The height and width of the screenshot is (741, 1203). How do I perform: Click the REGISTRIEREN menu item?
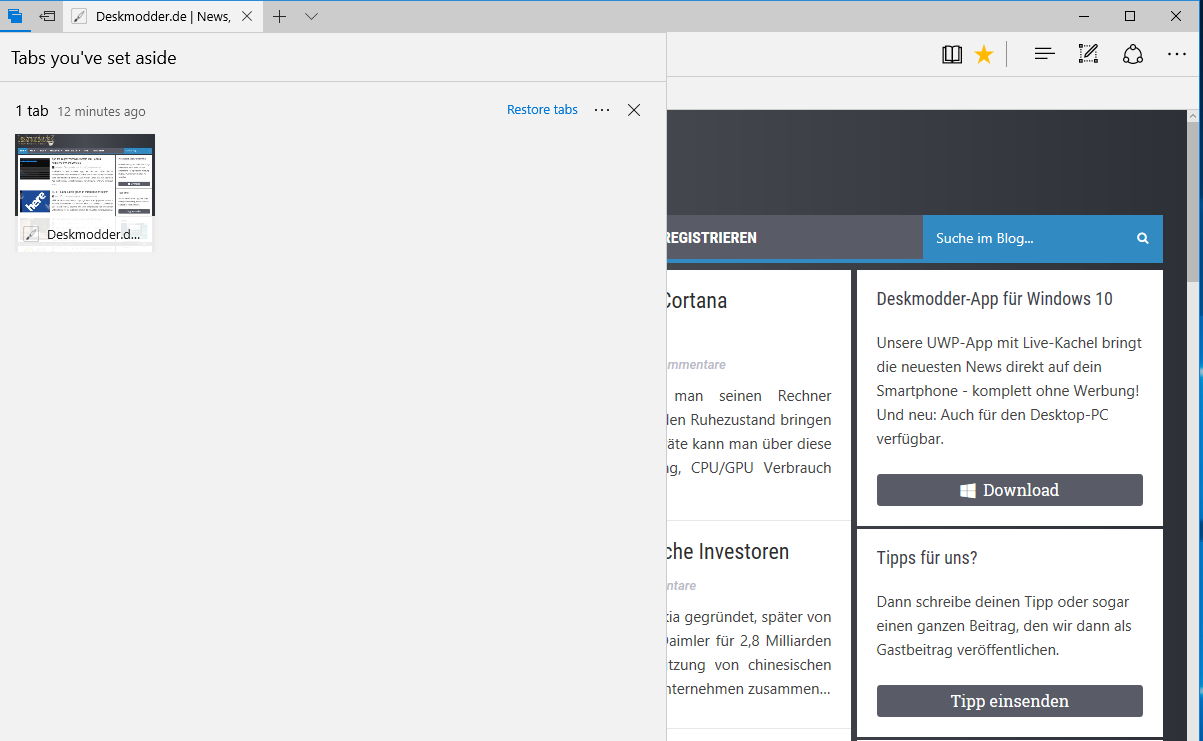(711, 238)
